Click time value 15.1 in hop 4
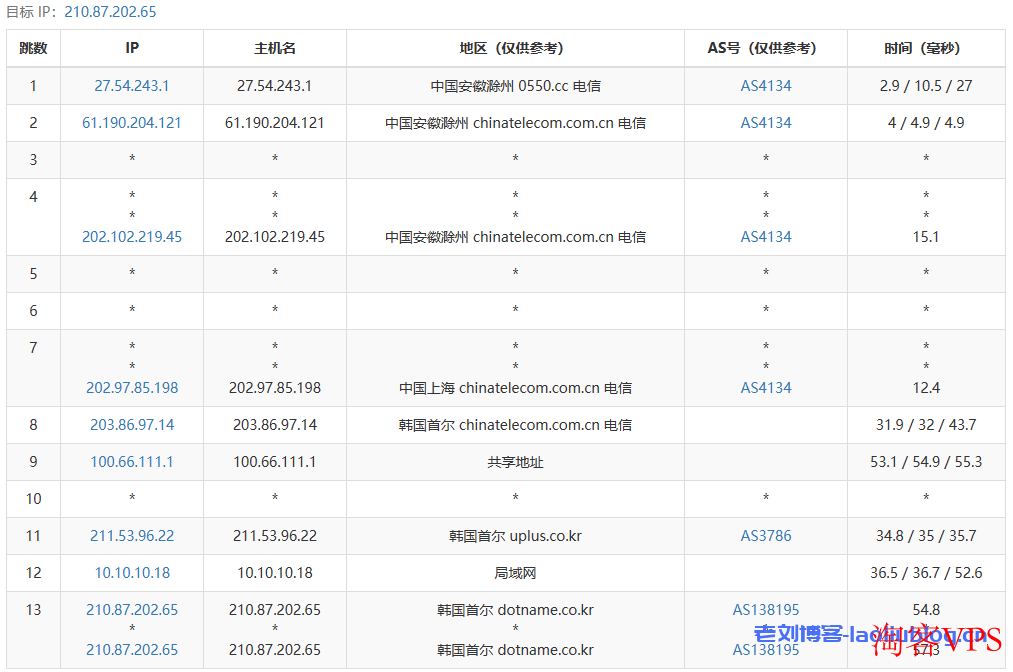Viewport: 1013px width, 672px height. (926, 236)
